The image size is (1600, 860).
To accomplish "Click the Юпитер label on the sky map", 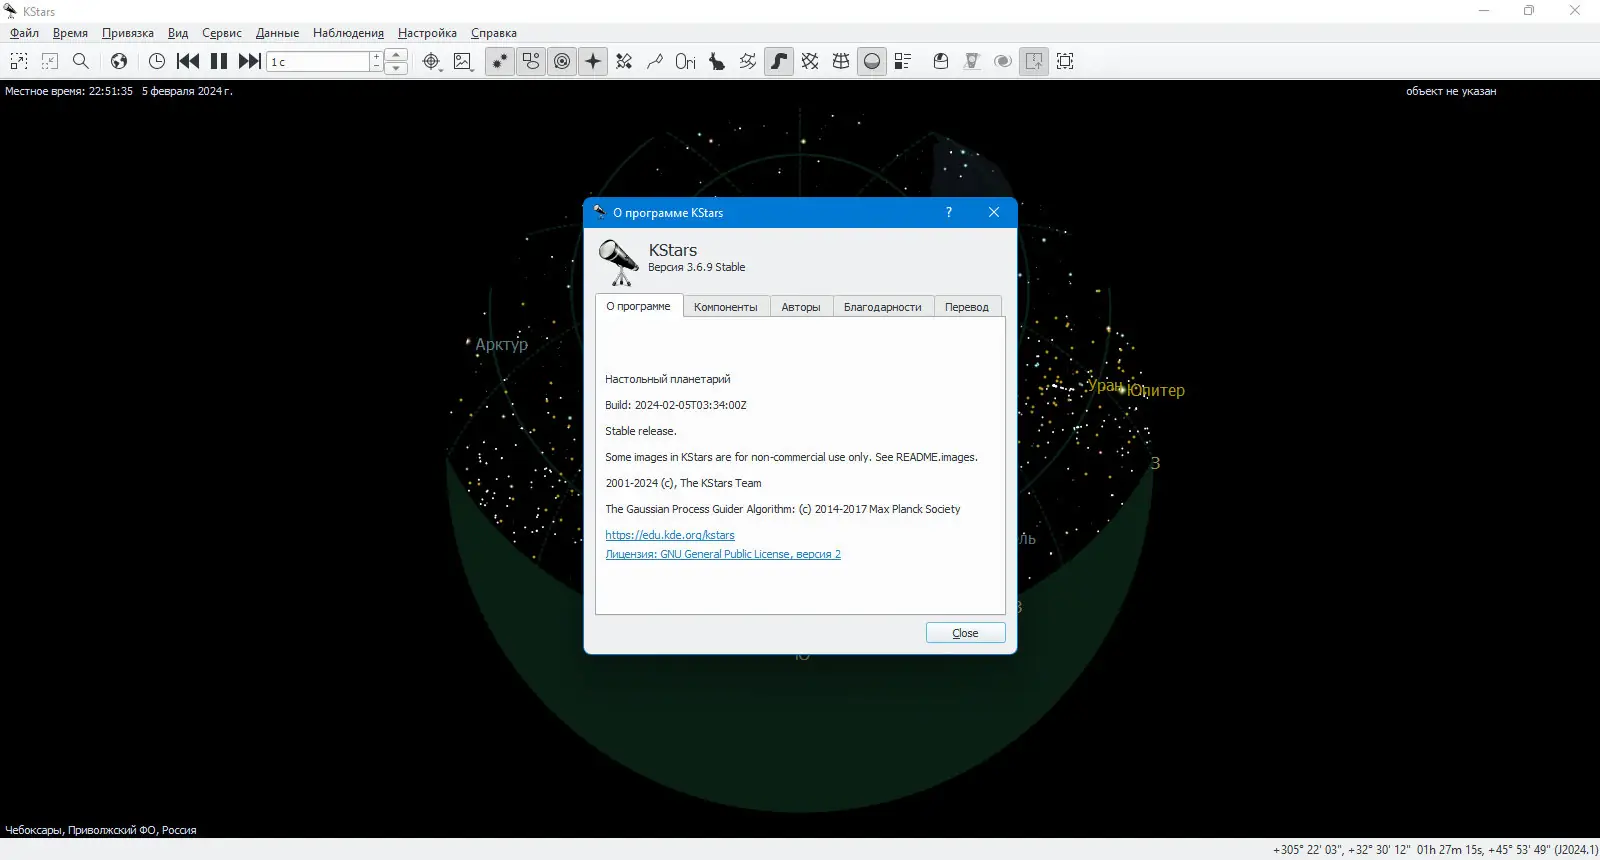I will click(x=1156, y=390).
